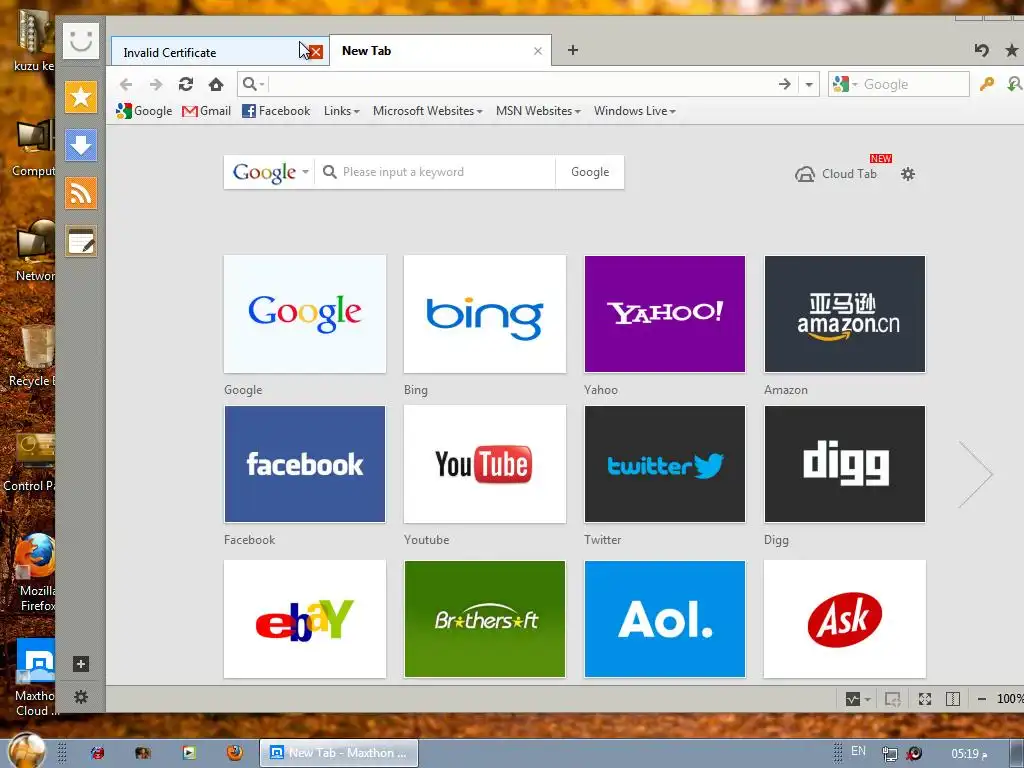The image size is (1024, 768).
Task: Open the Google quick dial tile
Action: [305, 314]
